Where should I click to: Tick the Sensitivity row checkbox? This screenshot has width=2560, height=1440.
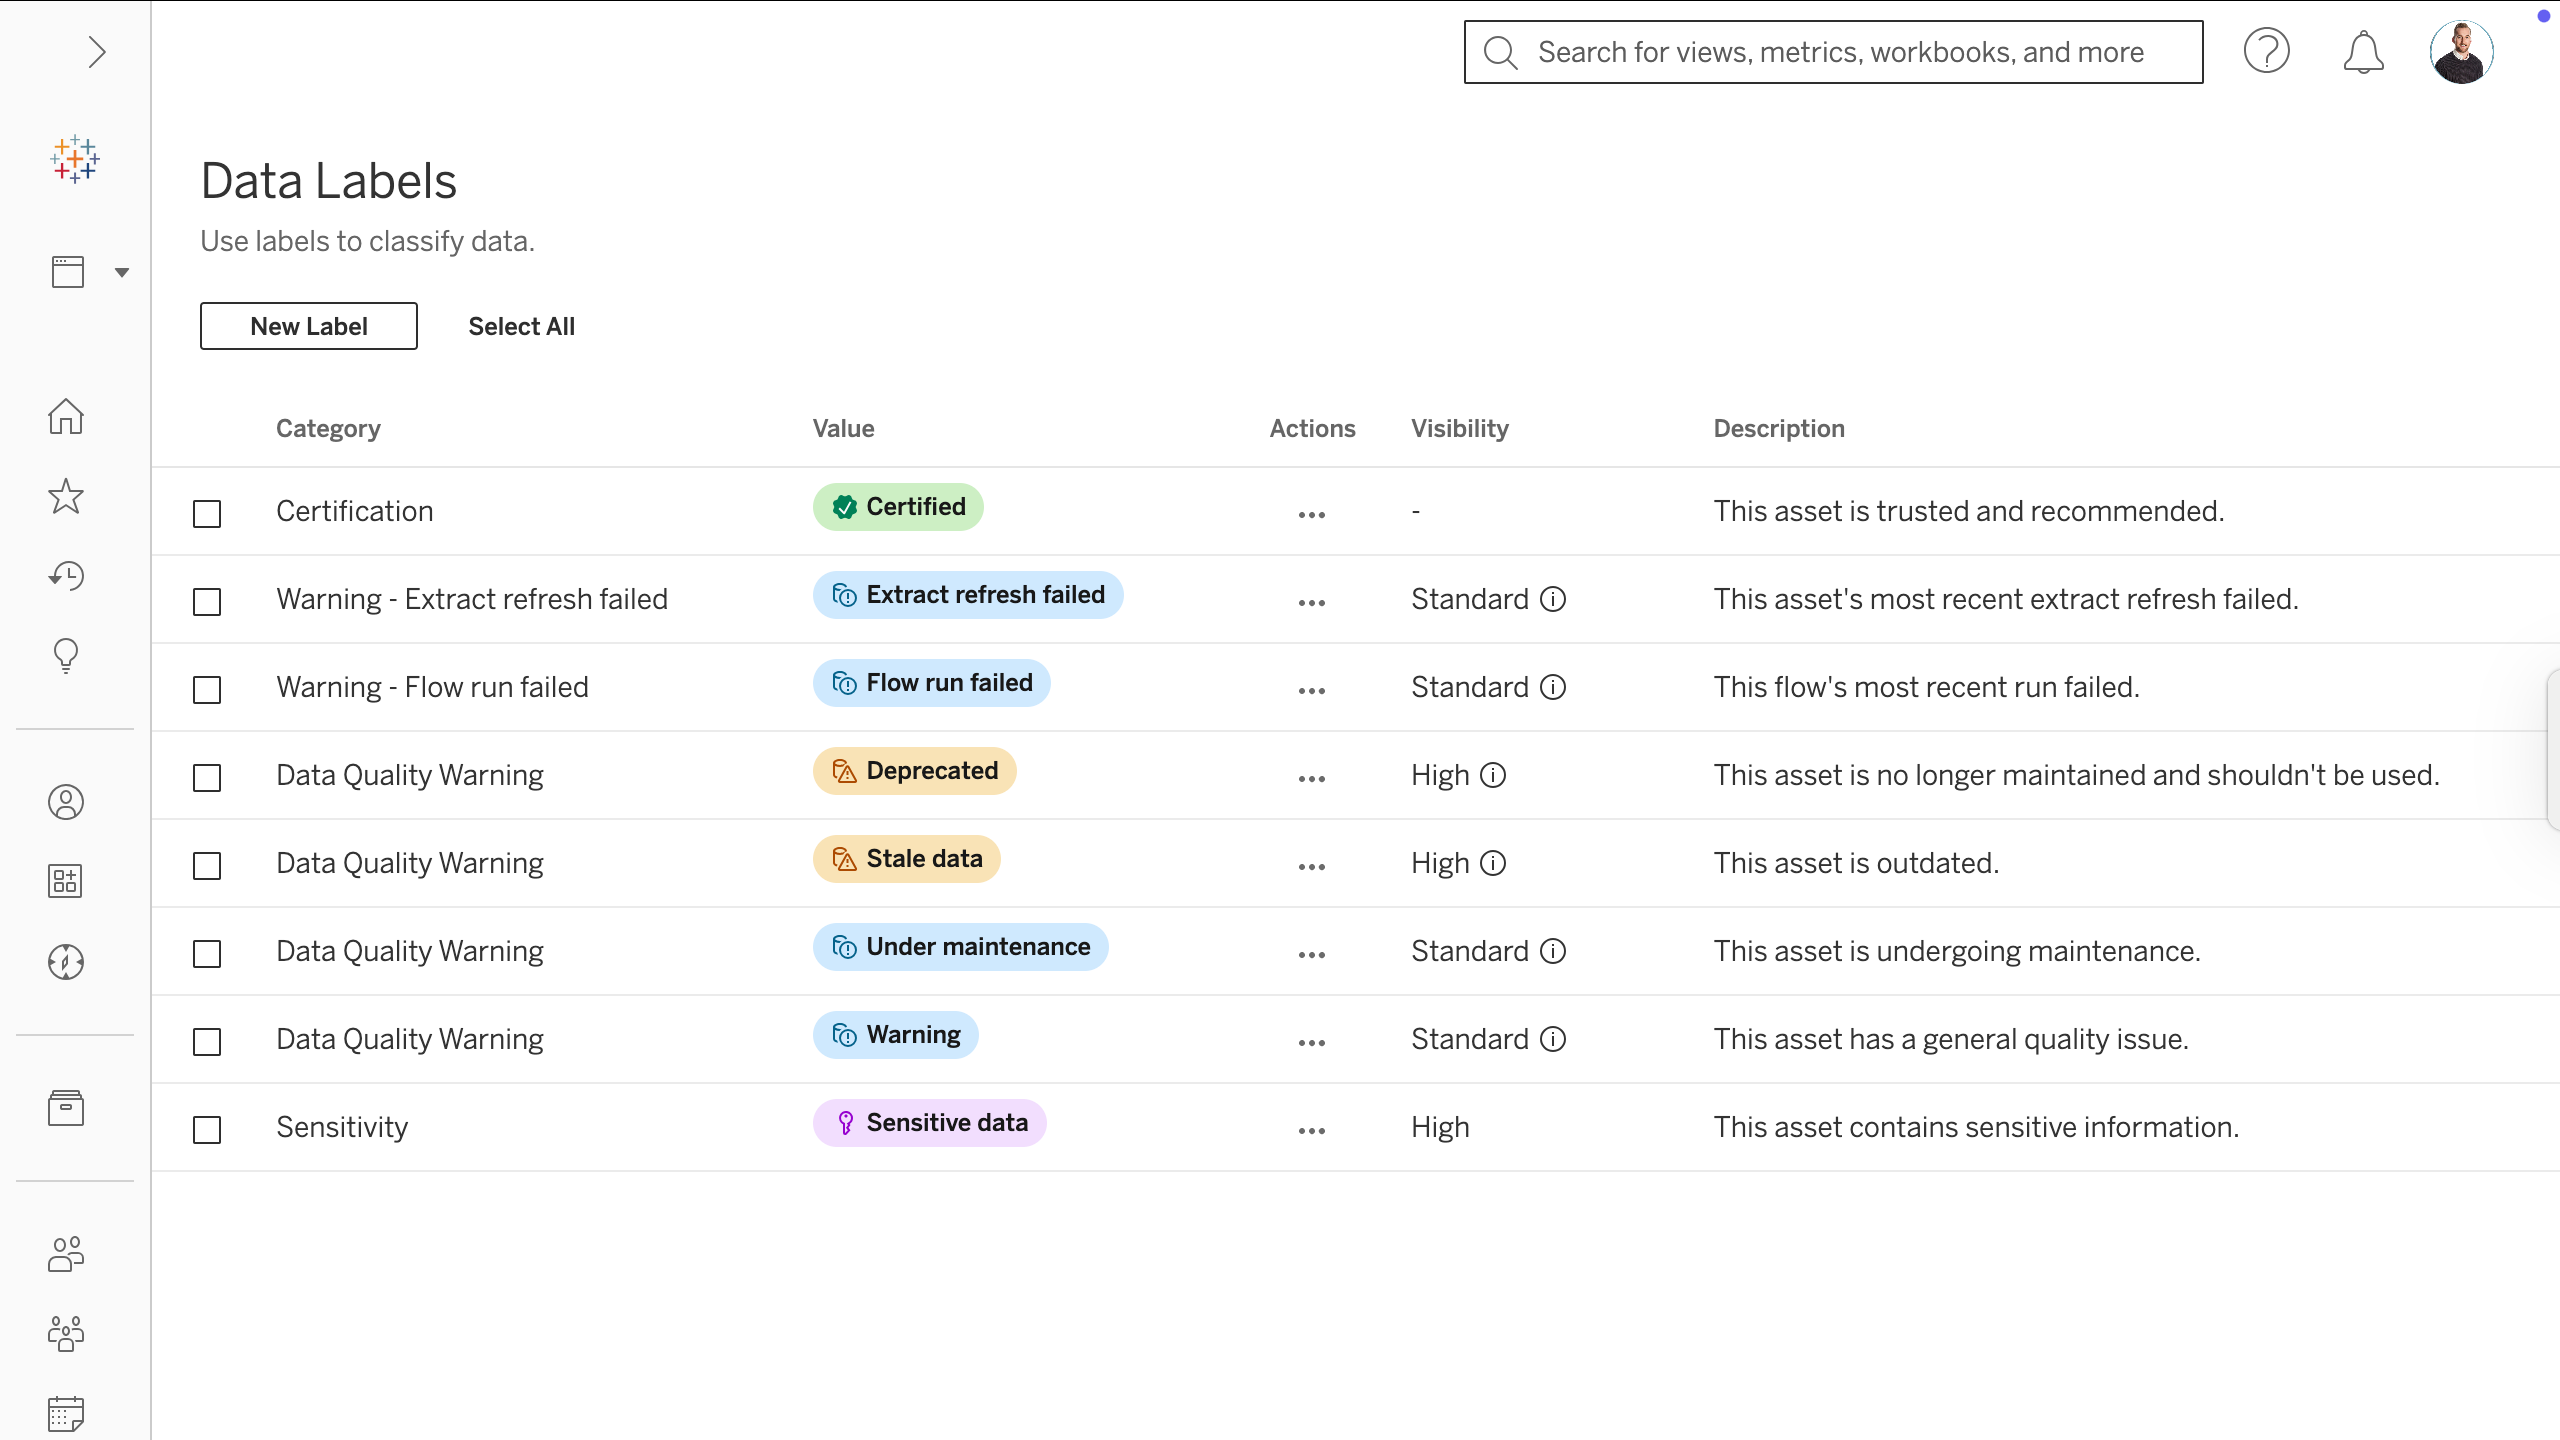pyautogui.click(x=207, y=1130)
